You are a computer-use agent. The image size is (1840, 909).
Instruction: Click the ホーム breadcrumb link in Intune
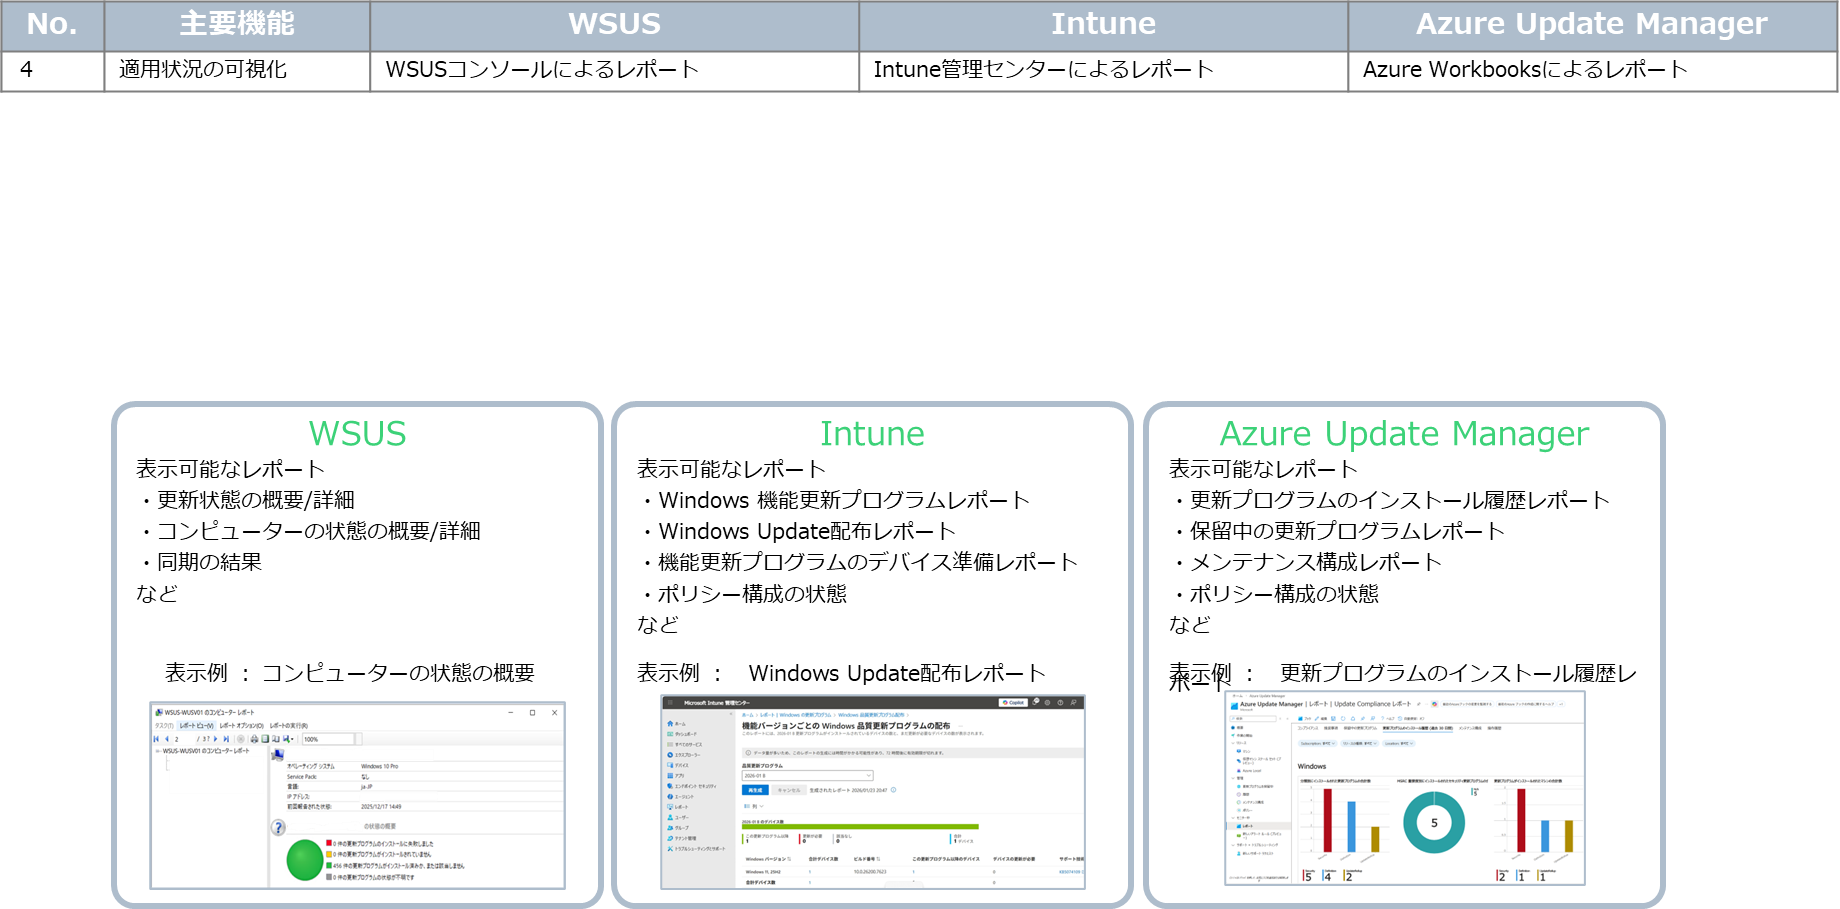click(x=747, y=715)
